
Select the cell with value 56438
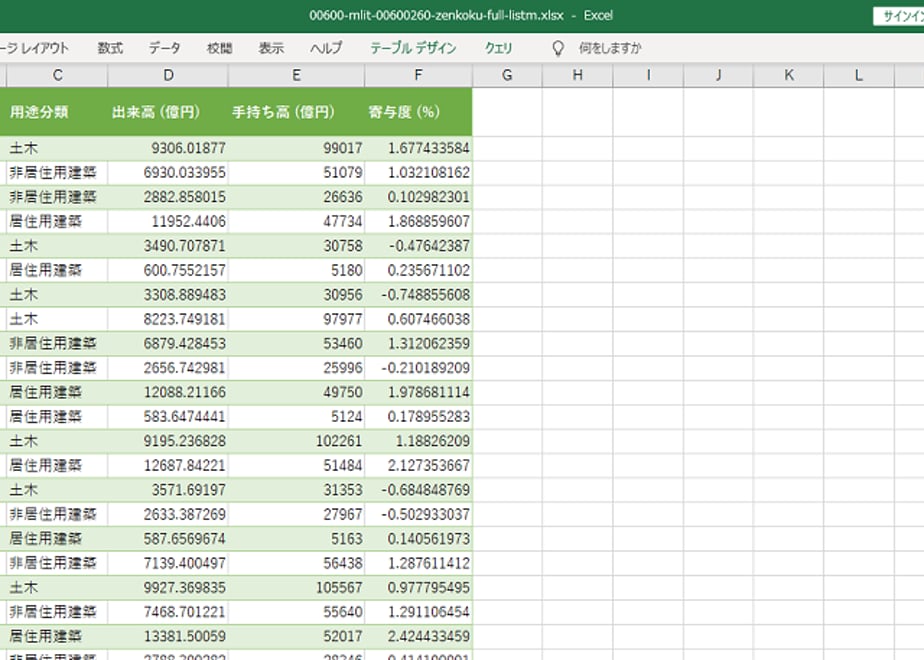point(296,563)
